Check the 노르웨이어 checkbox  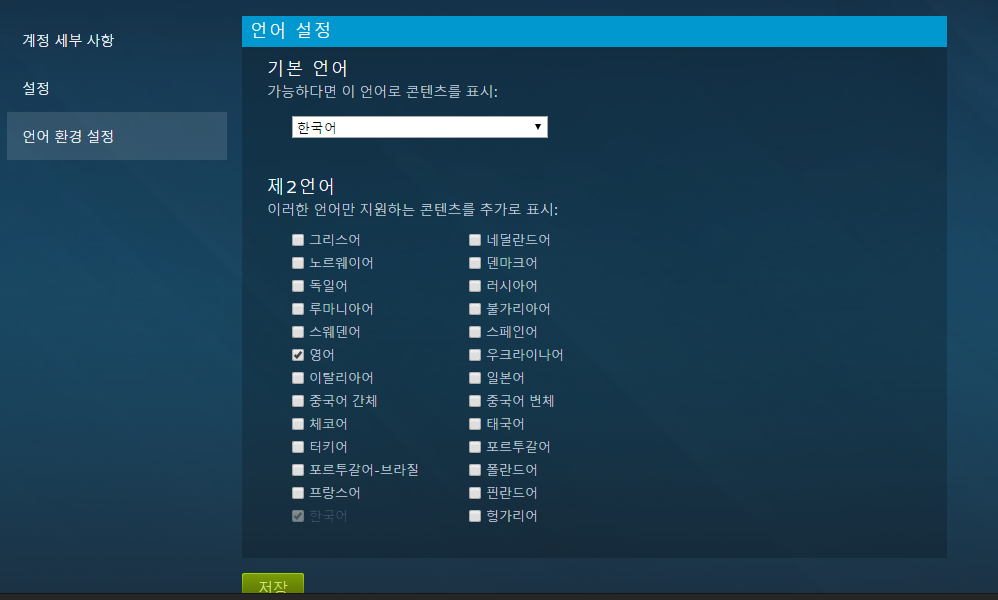pyautogui.click(x=298, y=263)
